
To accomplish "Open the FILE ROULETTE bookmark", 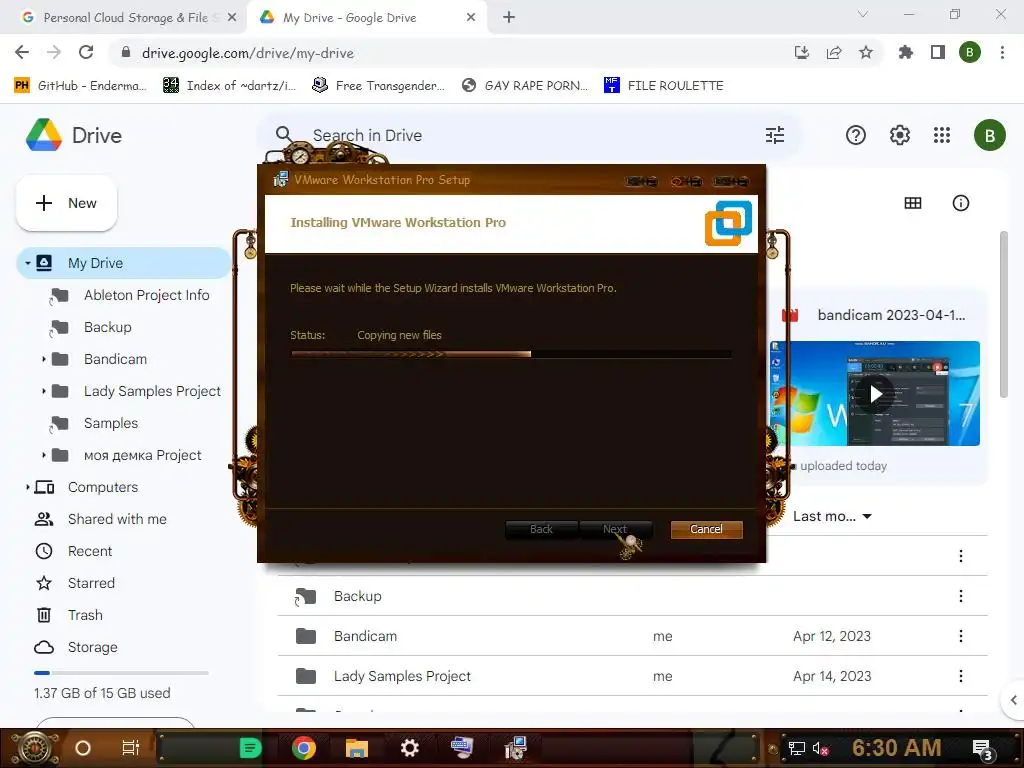I will coord(664,86).
